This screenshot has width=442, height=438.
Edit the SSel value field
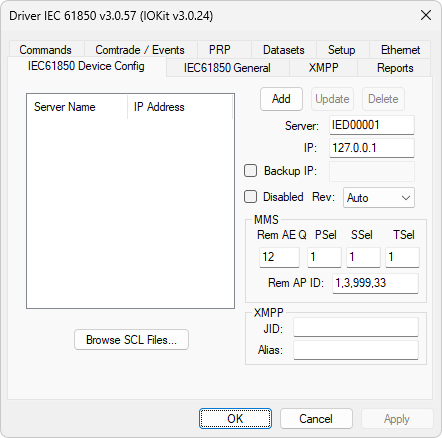[x=363, y=257]
